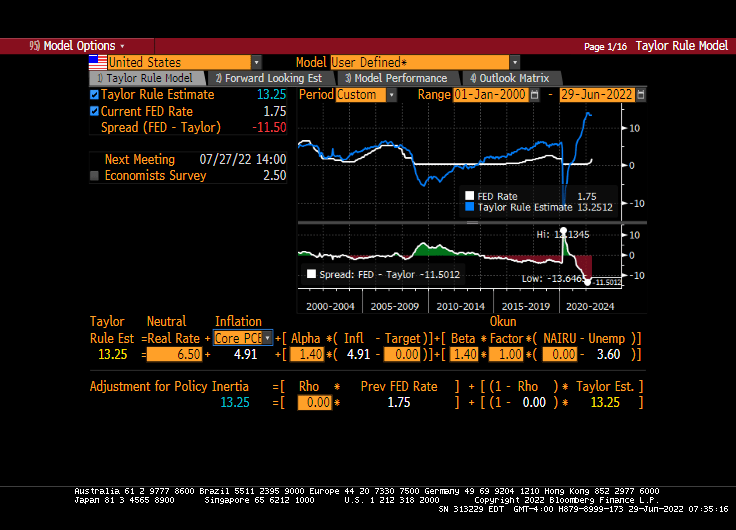This screenshot has height=530, width=736.
Task: Toggle the Current FED Rate checkbox
Action: tap(94, 111)
